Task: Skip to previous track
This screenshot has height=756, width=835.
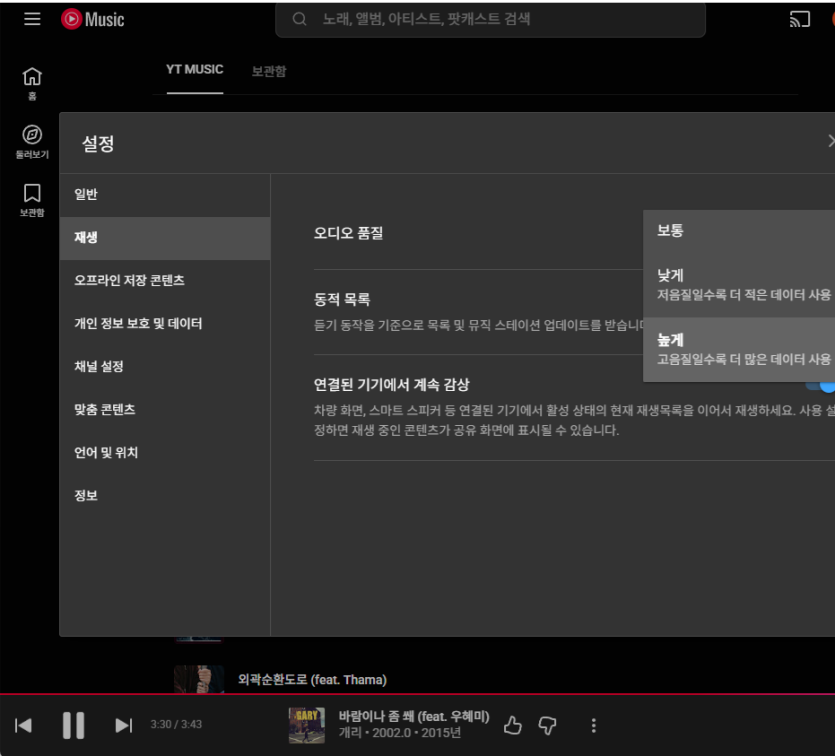Action: tap(23, 725)
